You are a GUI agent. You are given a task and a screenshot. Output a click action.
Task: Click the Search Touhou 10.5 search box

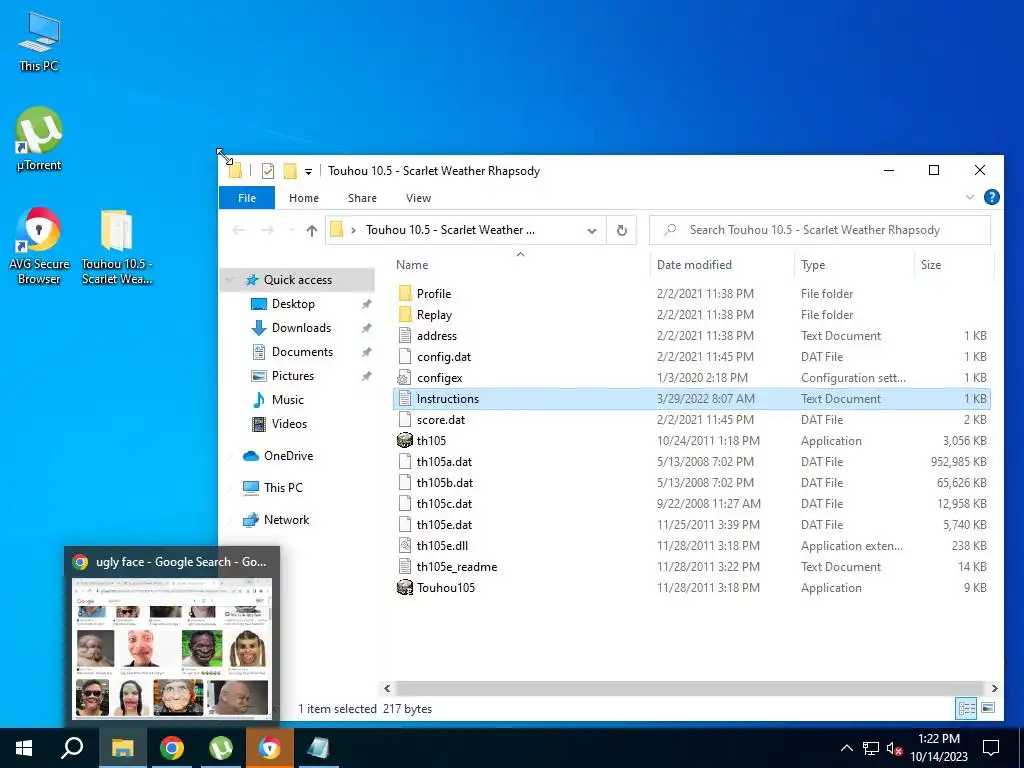point(820,230)
